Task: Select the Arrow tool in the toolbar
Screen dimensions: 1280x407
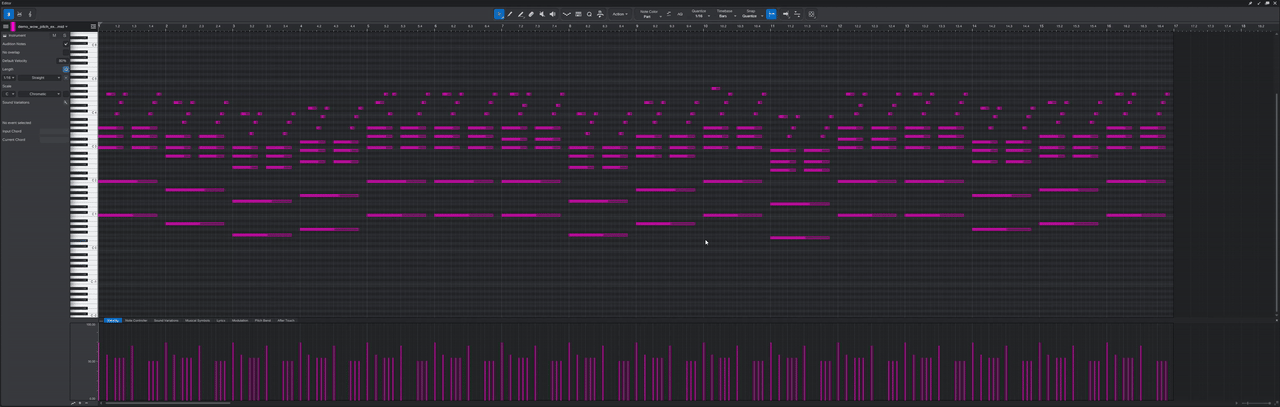Action: click(499, 14)
